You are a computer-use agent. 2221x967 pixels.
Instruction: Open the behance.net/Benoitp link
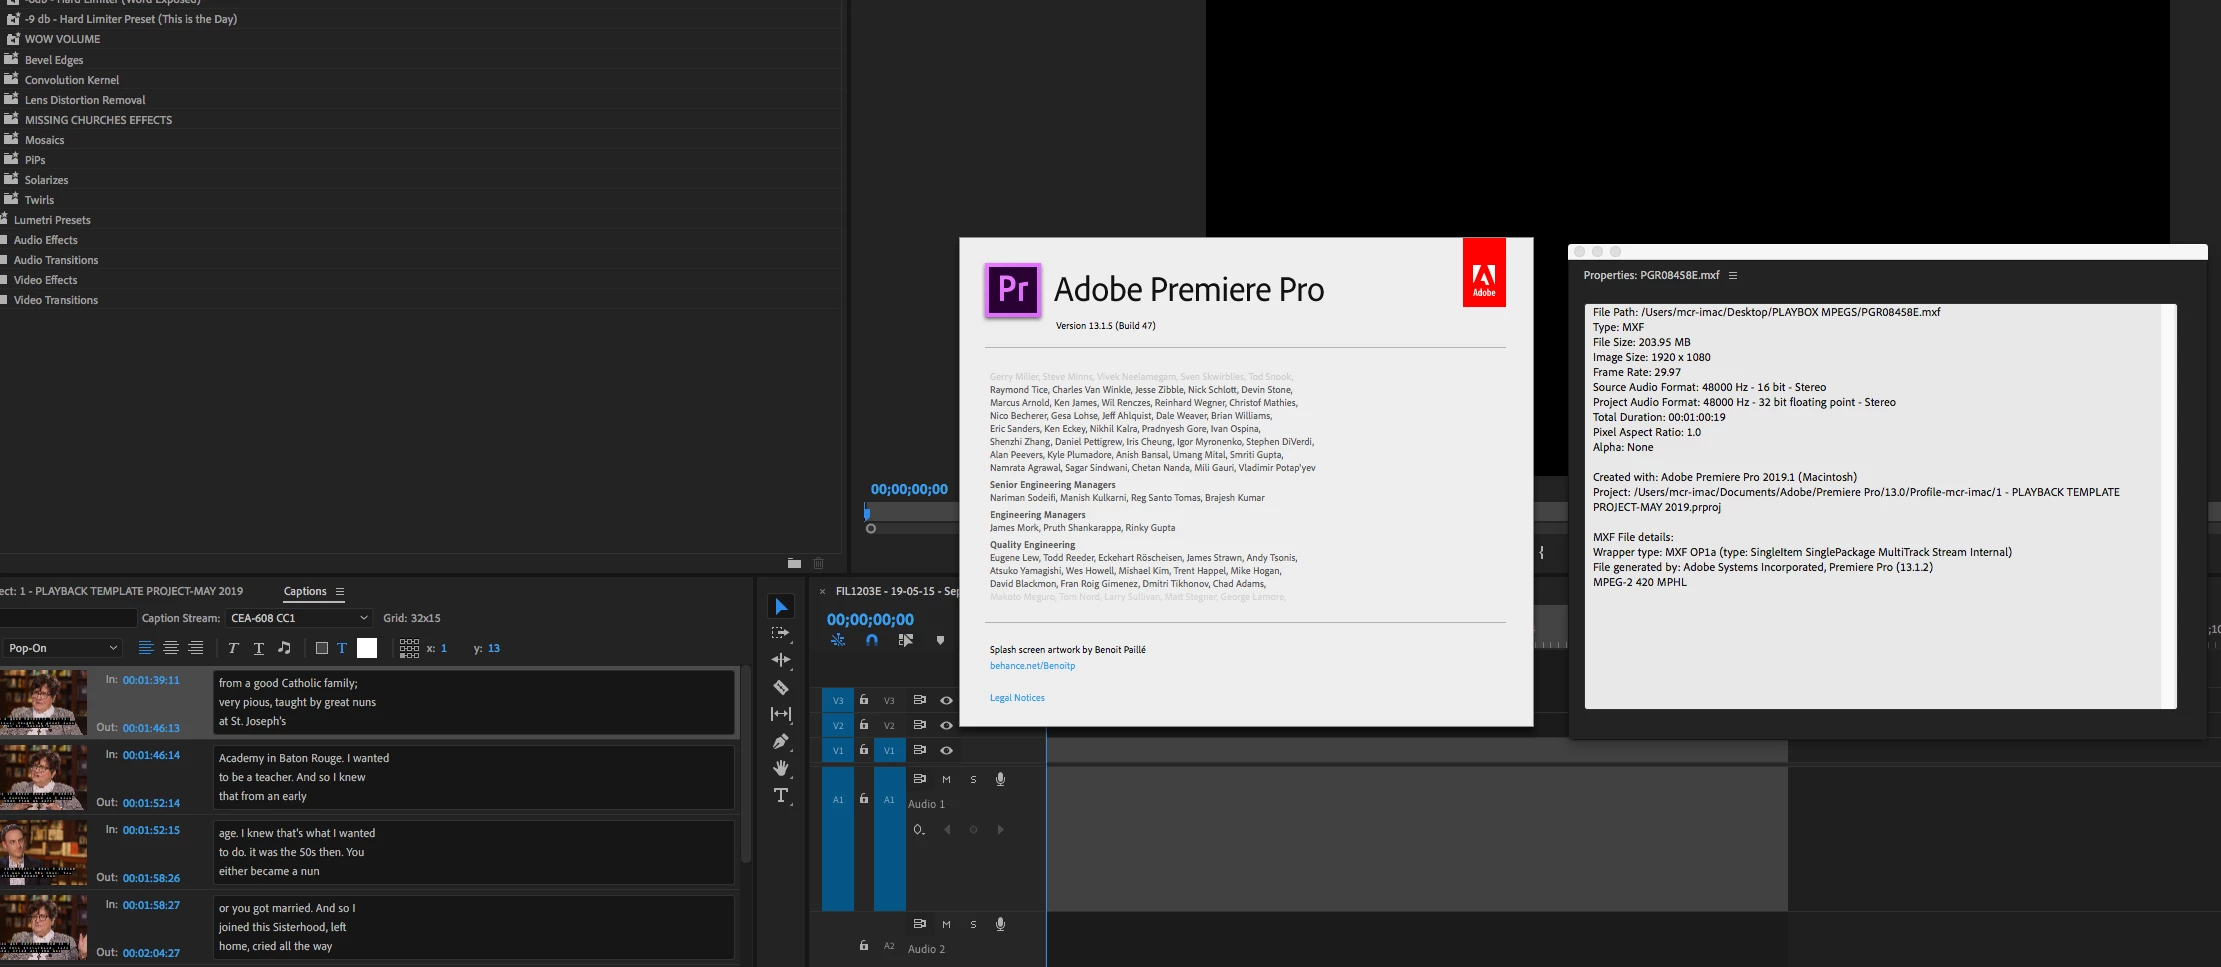point(1032,666)
